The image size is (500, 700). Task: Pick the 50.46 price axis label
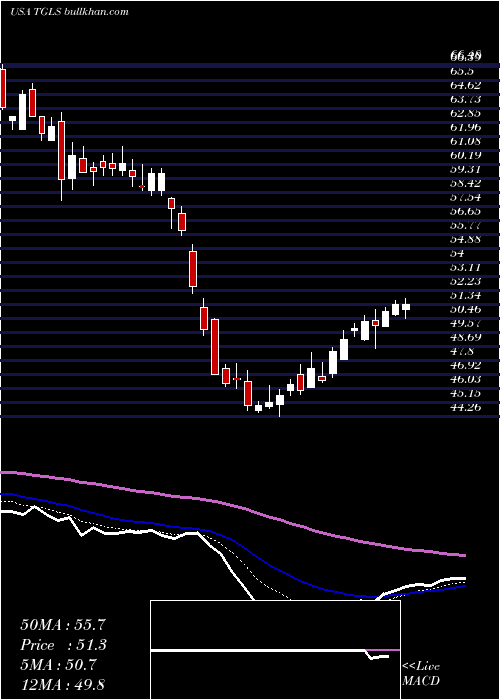click(466, 309)
